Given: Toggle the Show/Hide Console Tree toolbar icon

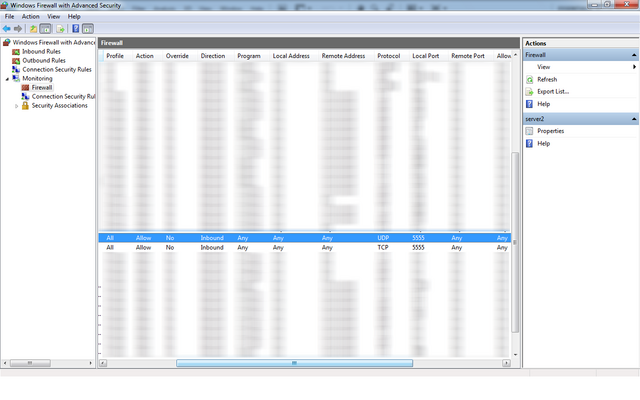Looking at the screenshot, I should 45,29.
